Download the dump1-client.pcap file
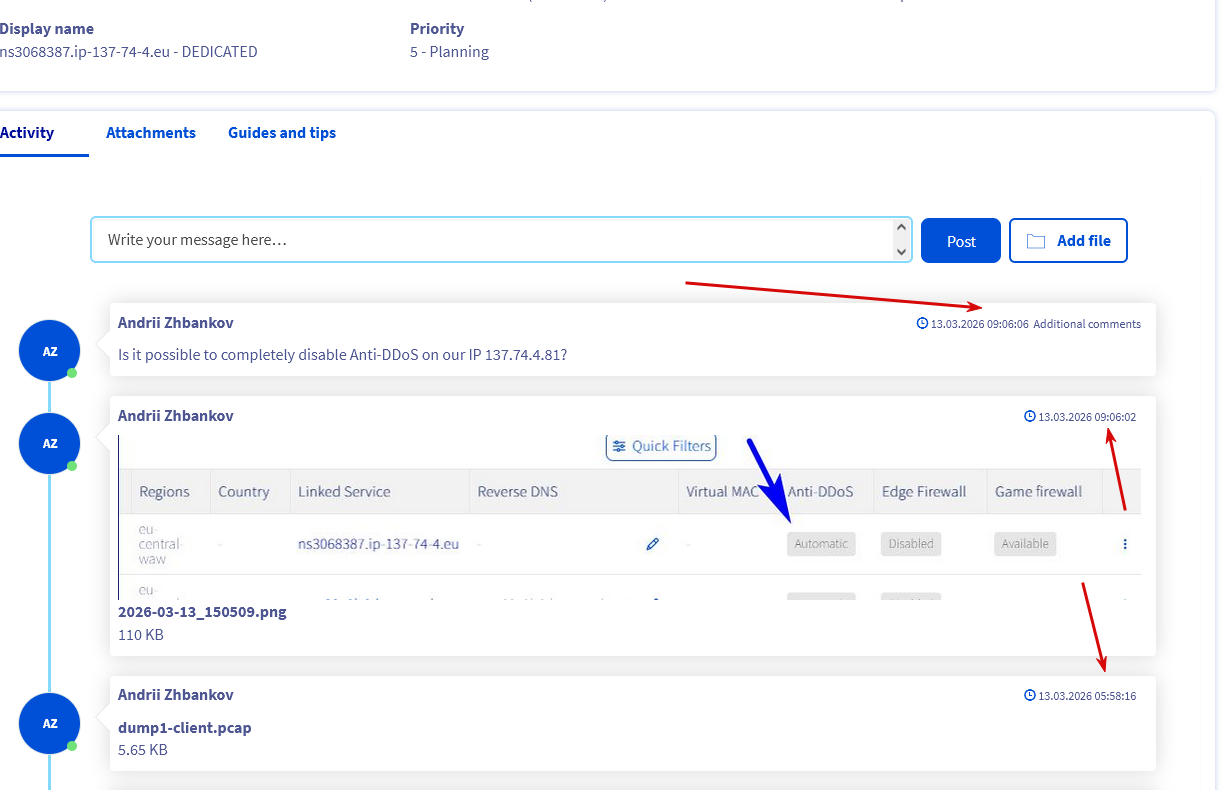Screen dimensions: 1232x790 [x=184, y=728]
